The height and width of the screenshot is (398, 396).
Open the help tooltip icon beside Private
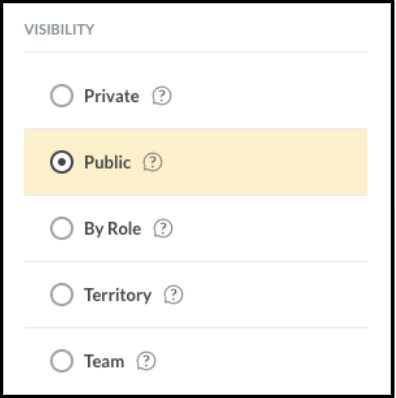[x=162, y=96]
